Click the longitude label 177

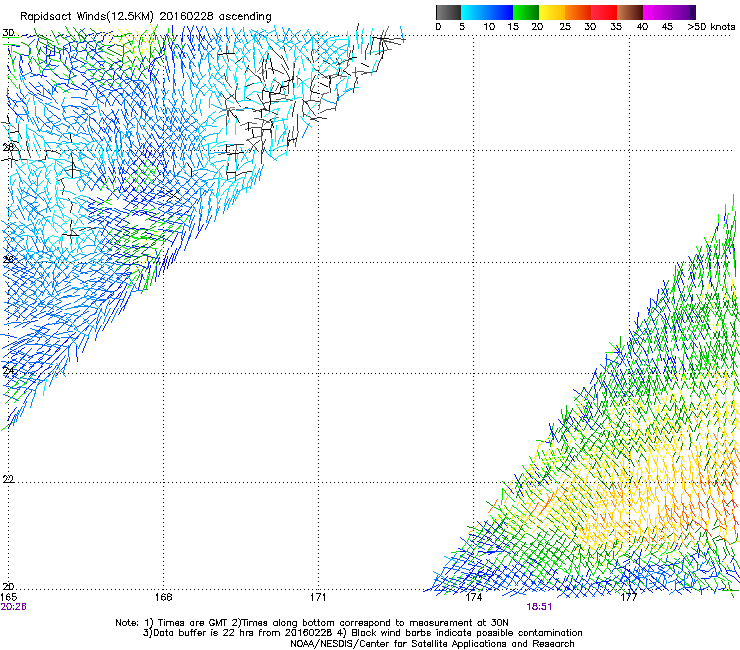point(629,597)
